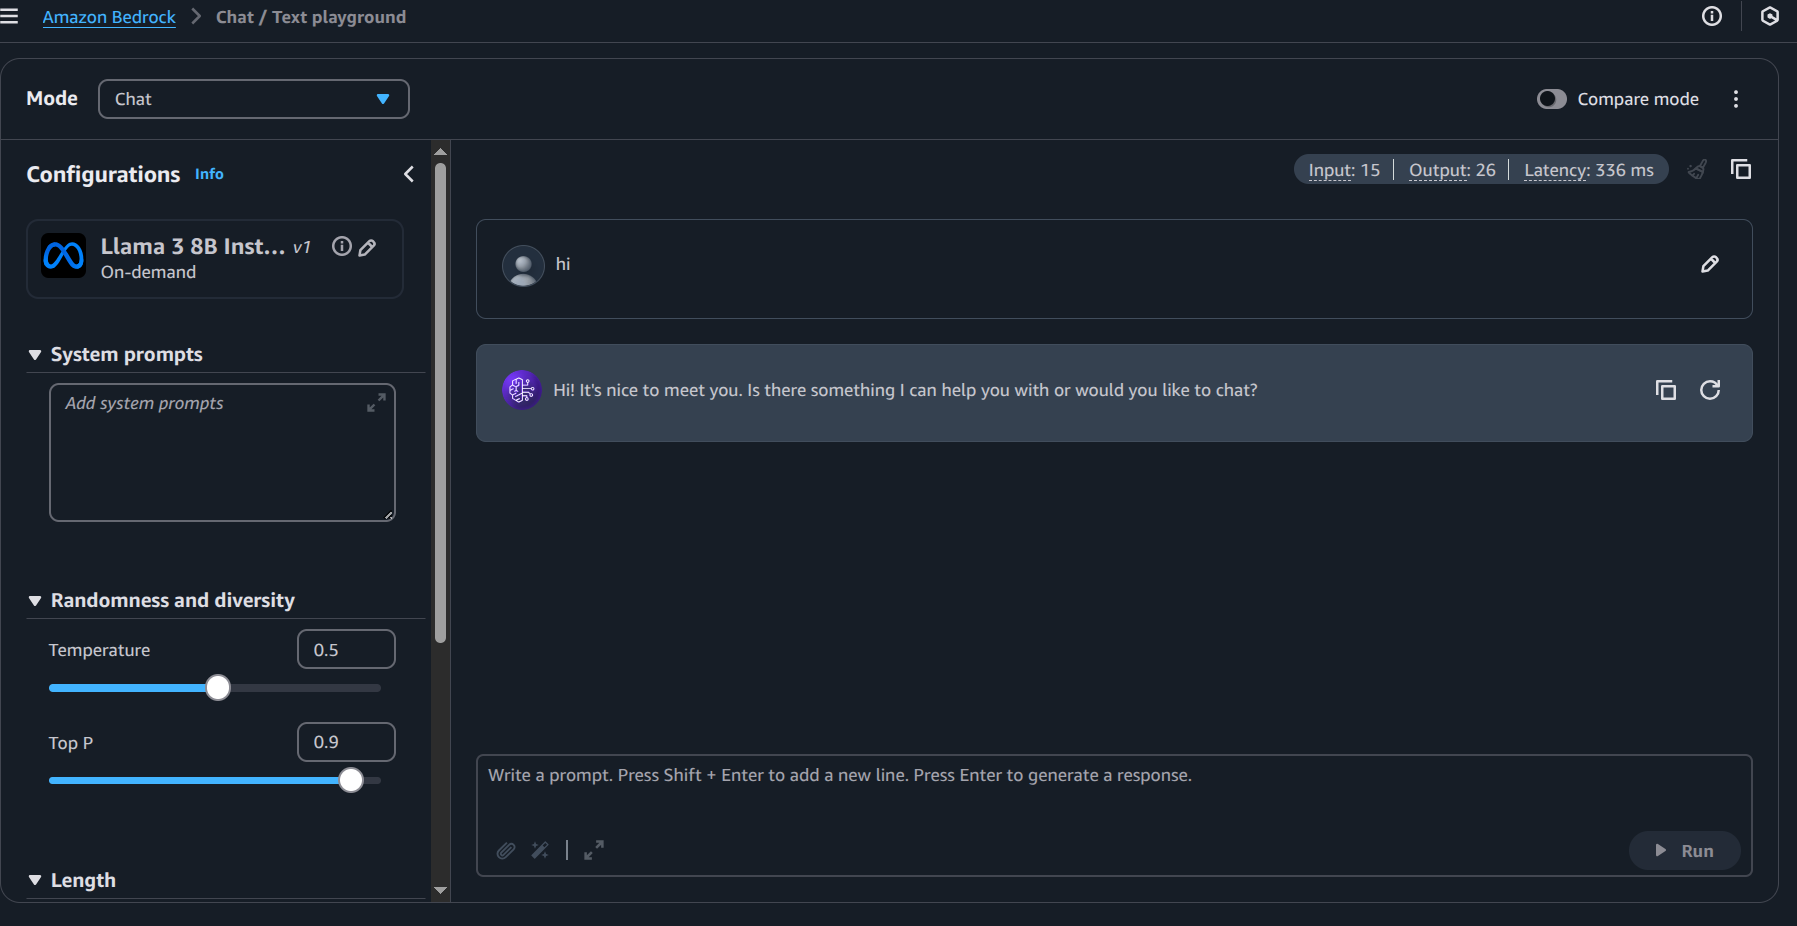Click the Latency: 336 ms metric
Image resolution: width=1797 pixels, height=926 pixels.
tap(1589, 170)
